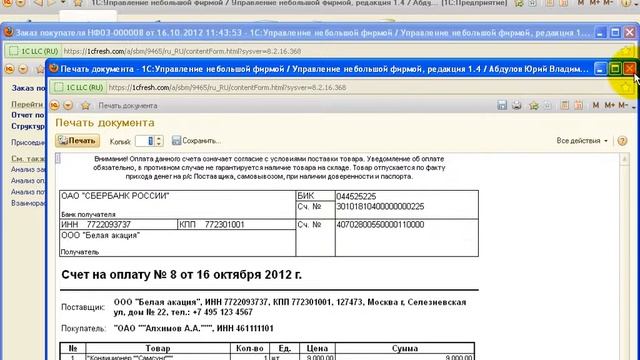640x360 pixels.
Task: Open the Все действия dropdown
Action: pyautogui.click(x=582, y=140)
